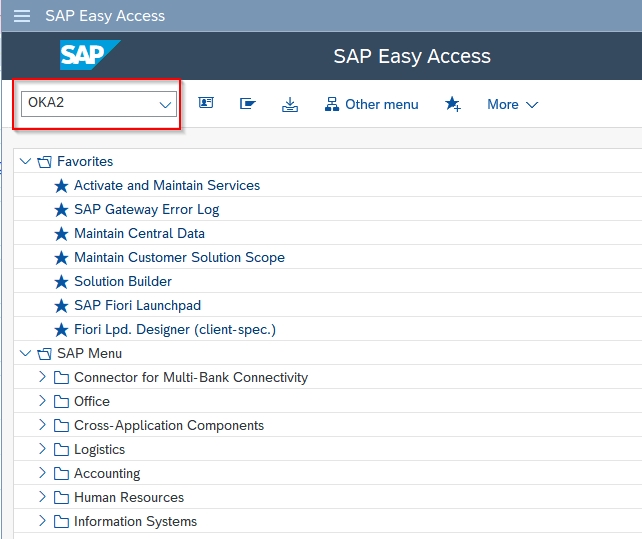Select the Favorites tree node label
Image resolution: width=642 pixels, height=539 pixels.
click(x=85, y=161)
